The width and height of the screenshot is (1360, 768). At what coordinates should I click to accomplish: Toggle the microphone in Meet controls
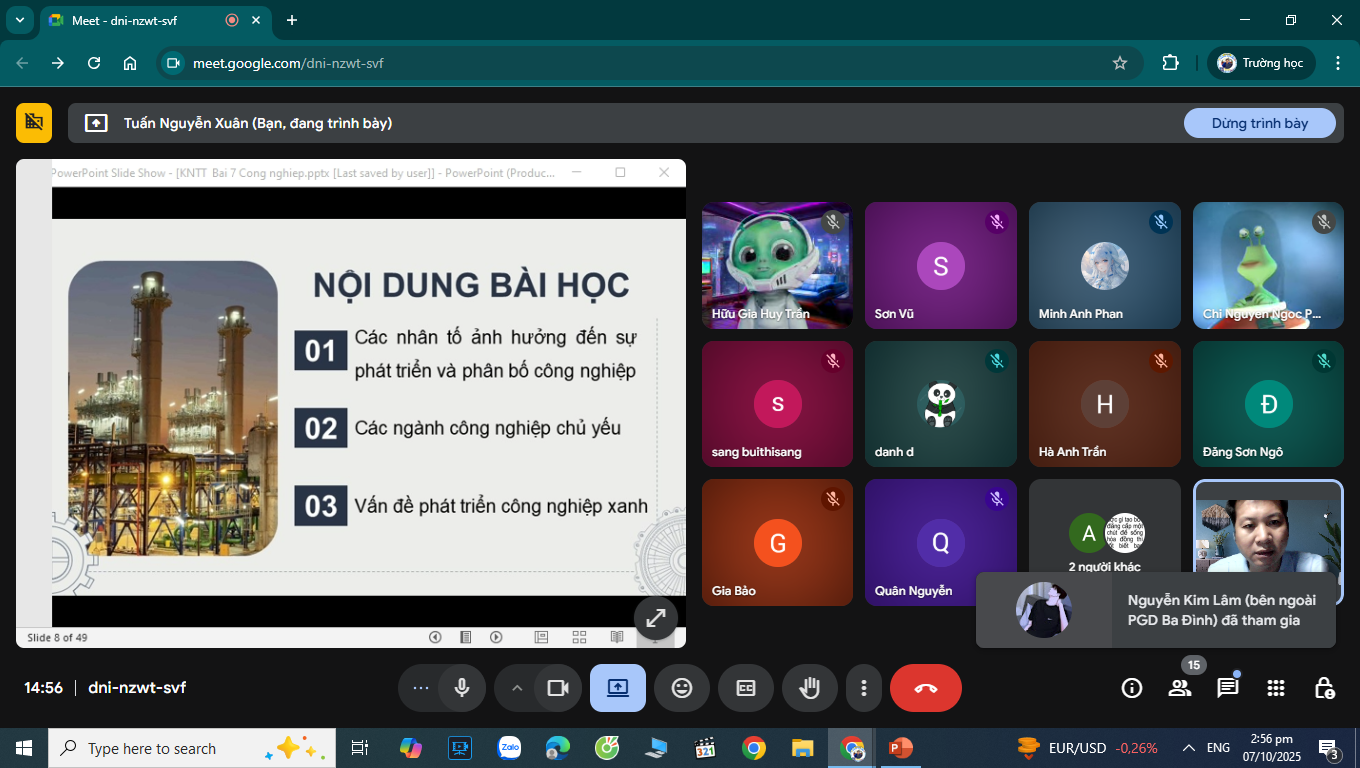click(x=462, y=688)
